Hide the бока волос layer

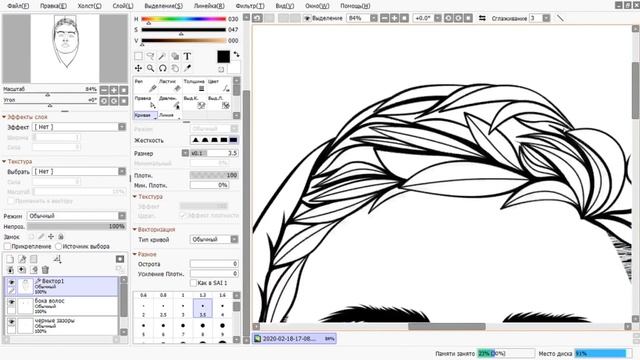click(11, 302)
